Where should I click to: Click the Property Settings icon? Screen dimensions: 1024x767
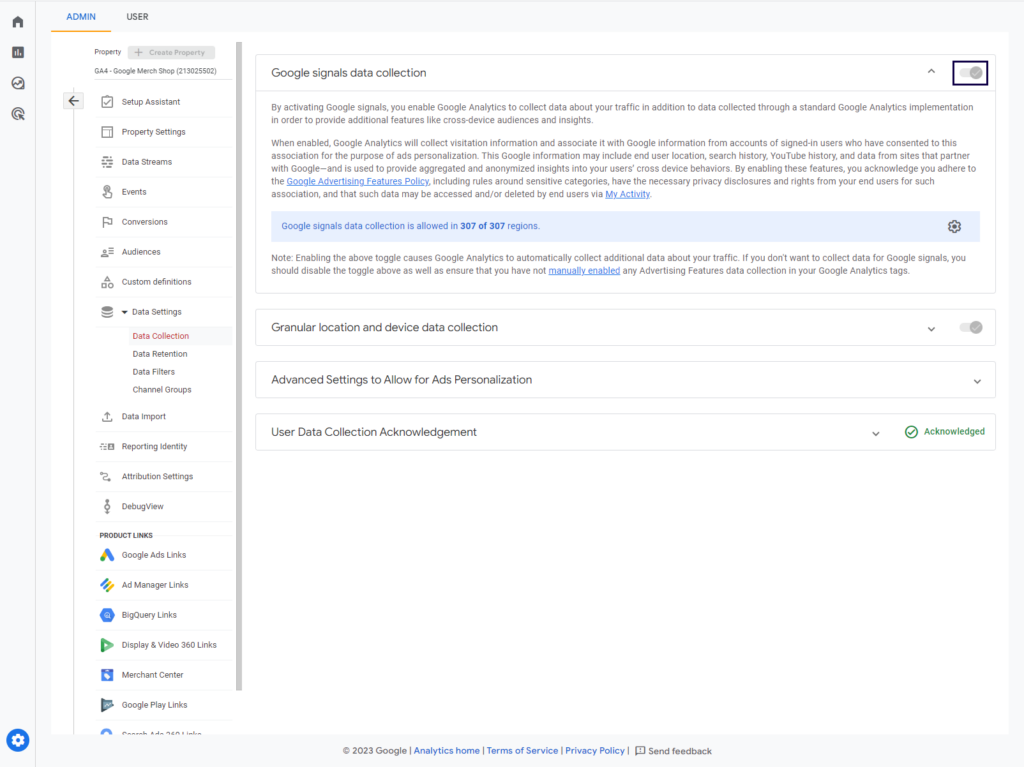[x=107, y=132]
